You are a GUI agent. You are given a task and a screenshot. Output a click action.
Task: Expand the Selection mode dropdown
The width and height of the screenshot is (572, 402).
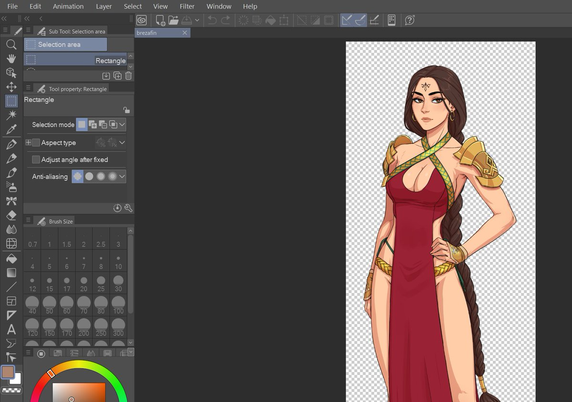pyautogui.click(x=122, y=125)
